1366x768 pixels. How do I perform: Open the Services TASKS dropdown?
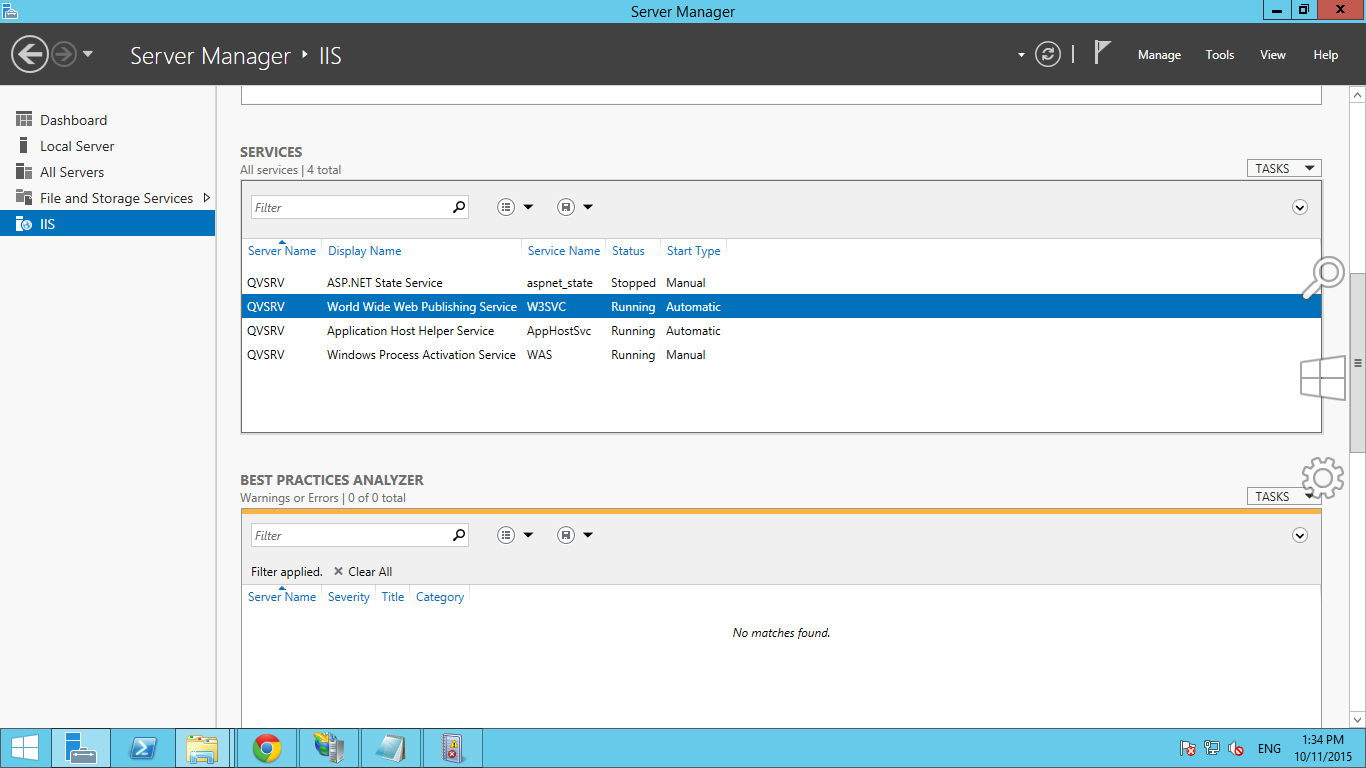1284,168
